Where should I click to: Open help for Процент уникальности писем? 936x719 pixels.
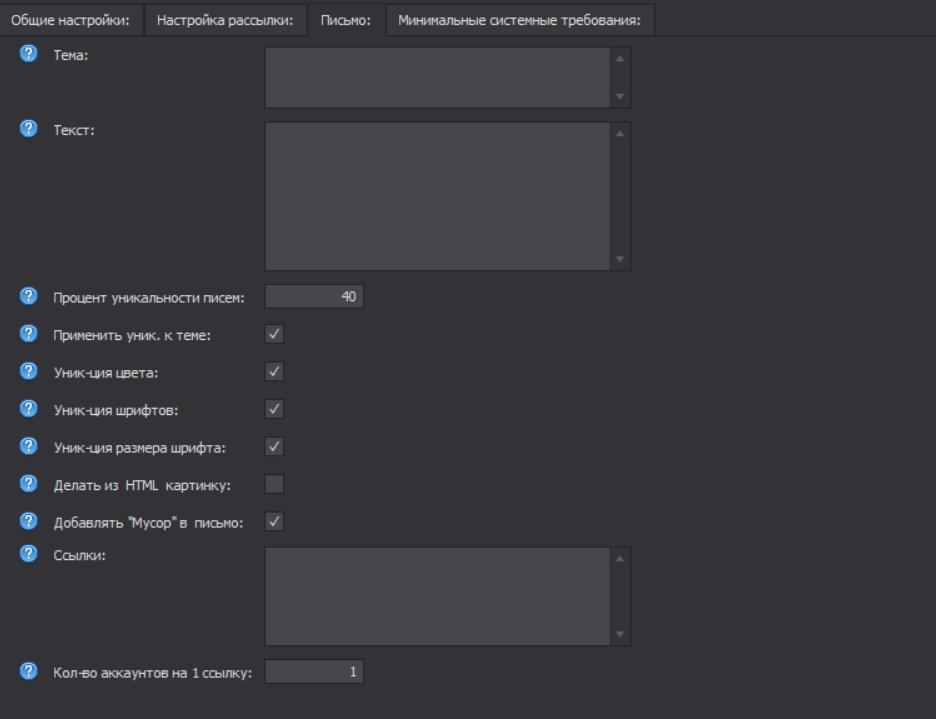pos(27,296)
